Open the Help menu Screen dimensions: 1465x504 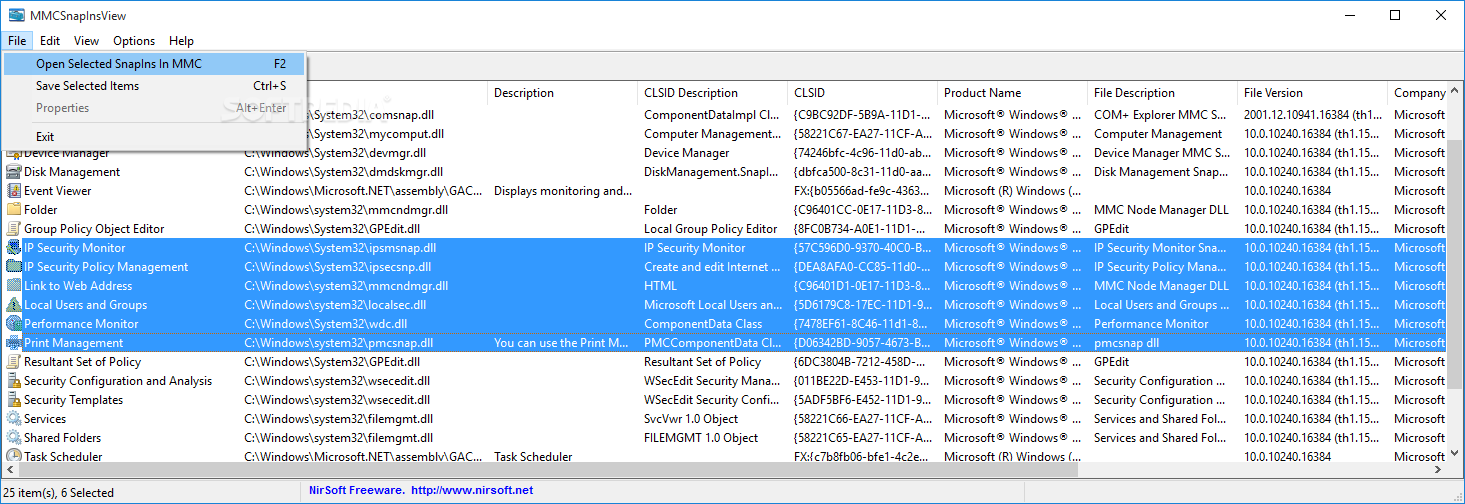point(181,41)
